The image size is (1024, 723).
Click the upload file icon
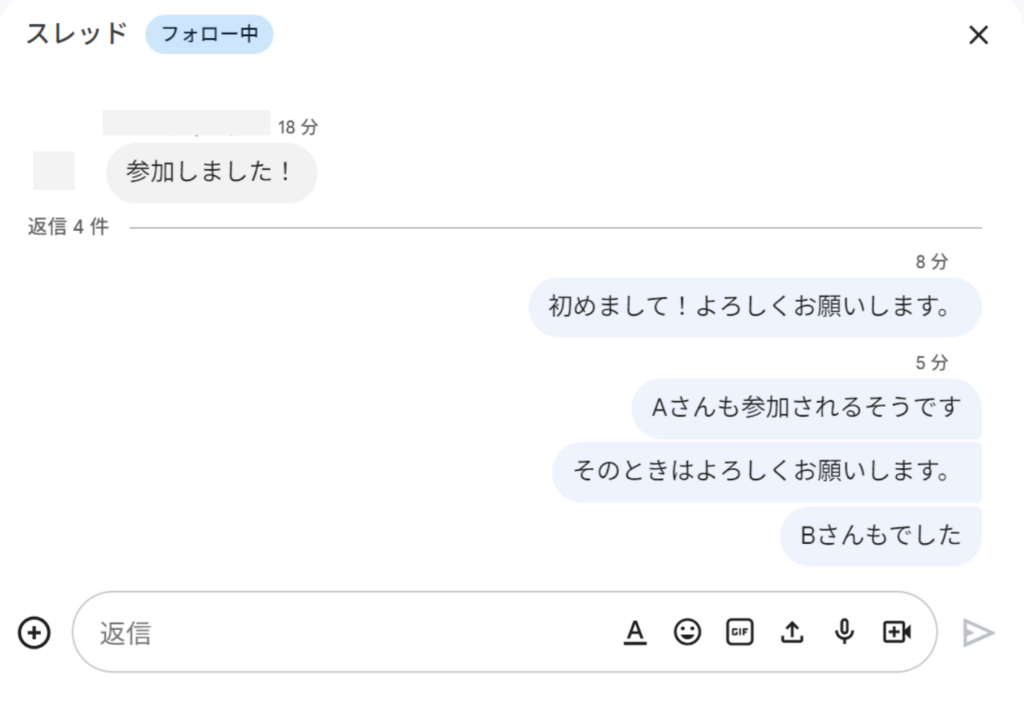click(x=792, y=632)
